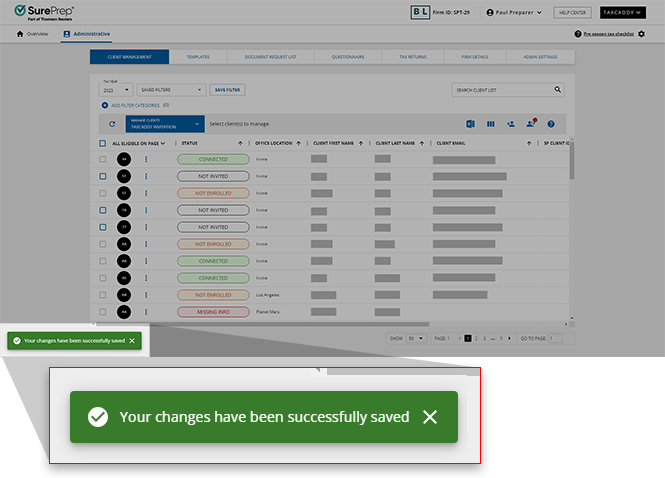Click the question mark beside Pre-season tax checklist
The height and width of the screenshot is (478, 665).
pos(578,34)
